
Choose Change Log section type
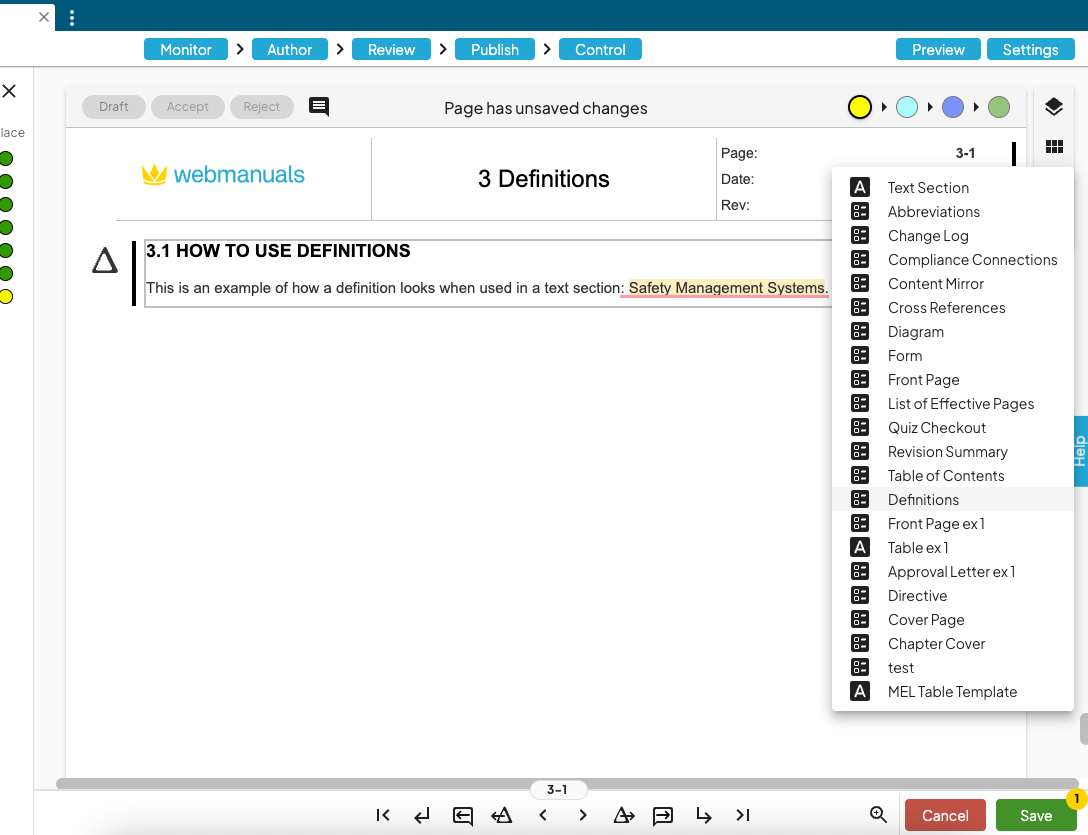(x=953, y=235)
